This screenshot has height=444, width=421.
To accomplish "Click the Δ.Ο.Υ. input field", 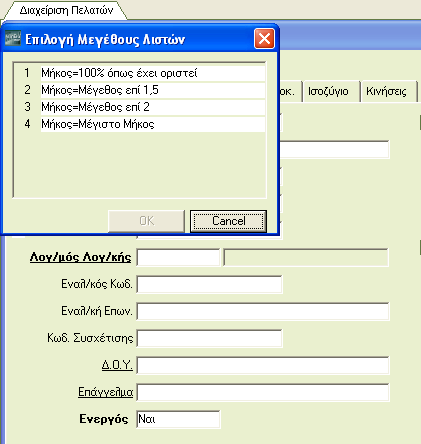I will (x=263, y=366).
